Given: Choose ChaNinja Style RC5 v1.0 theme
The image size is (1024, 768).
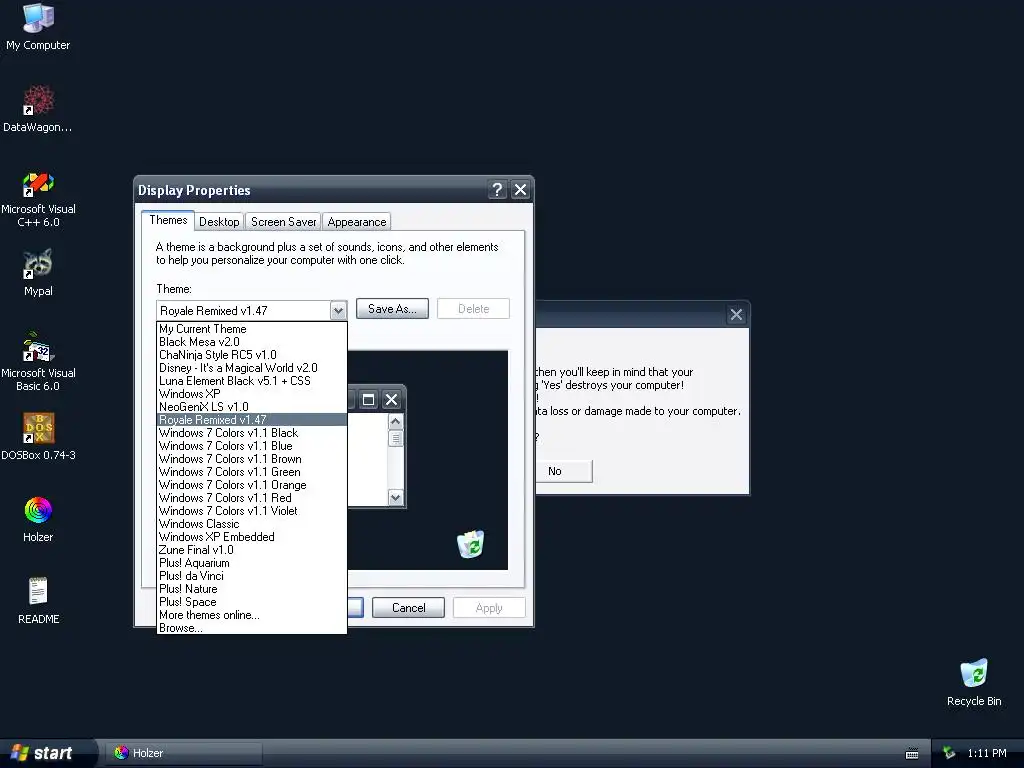Looking at the screenshot, I should (x=251, y=355).
